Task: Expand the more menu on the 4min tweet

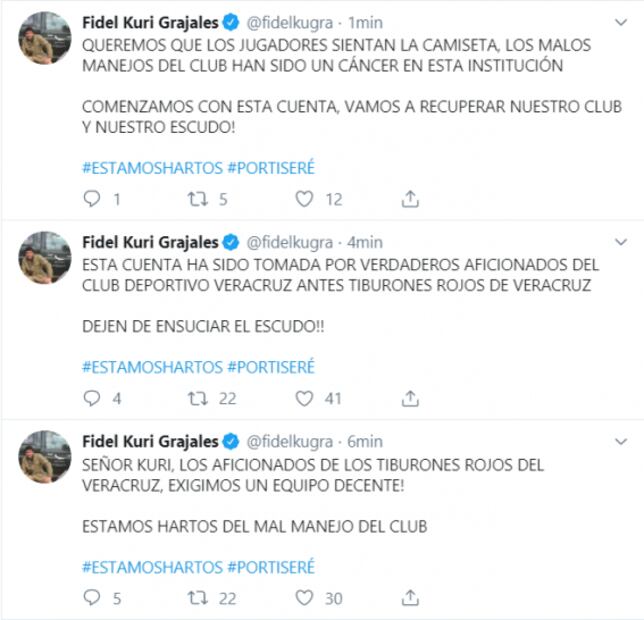Action: coord(621,242)
